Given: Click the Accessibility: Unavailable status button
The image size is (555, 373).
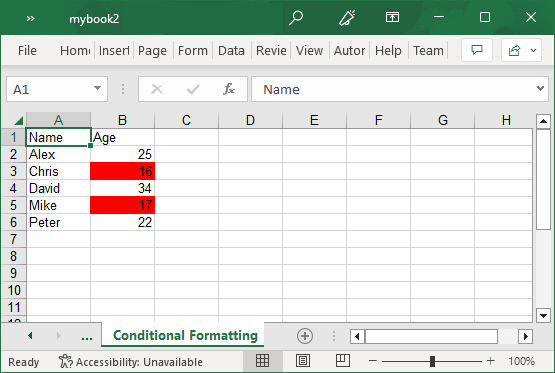Looking at the screenshot, I should click(131, 362).
